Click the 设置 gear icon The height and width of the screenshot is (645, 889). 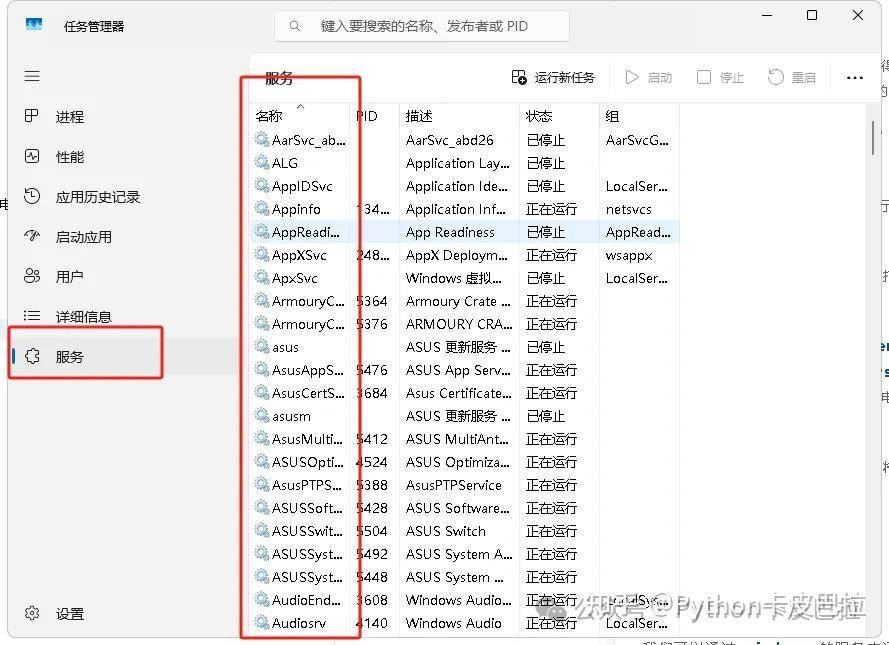pos(32,613)
